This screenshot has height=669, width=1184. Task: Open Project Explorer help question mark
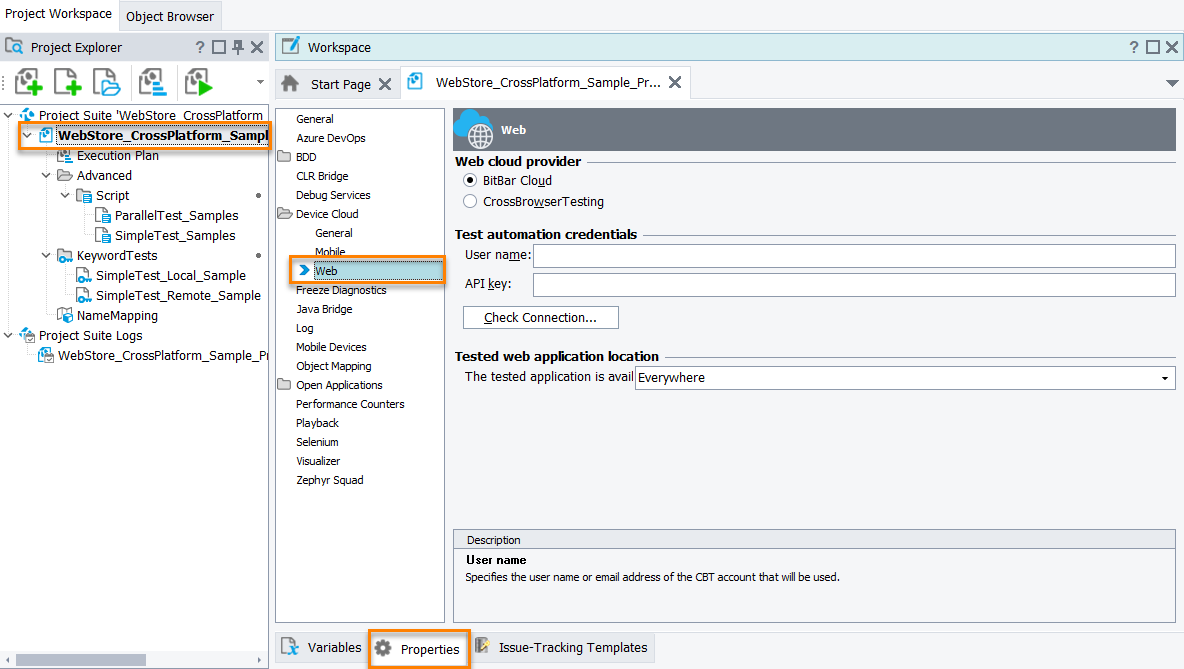tap(200, 47)
